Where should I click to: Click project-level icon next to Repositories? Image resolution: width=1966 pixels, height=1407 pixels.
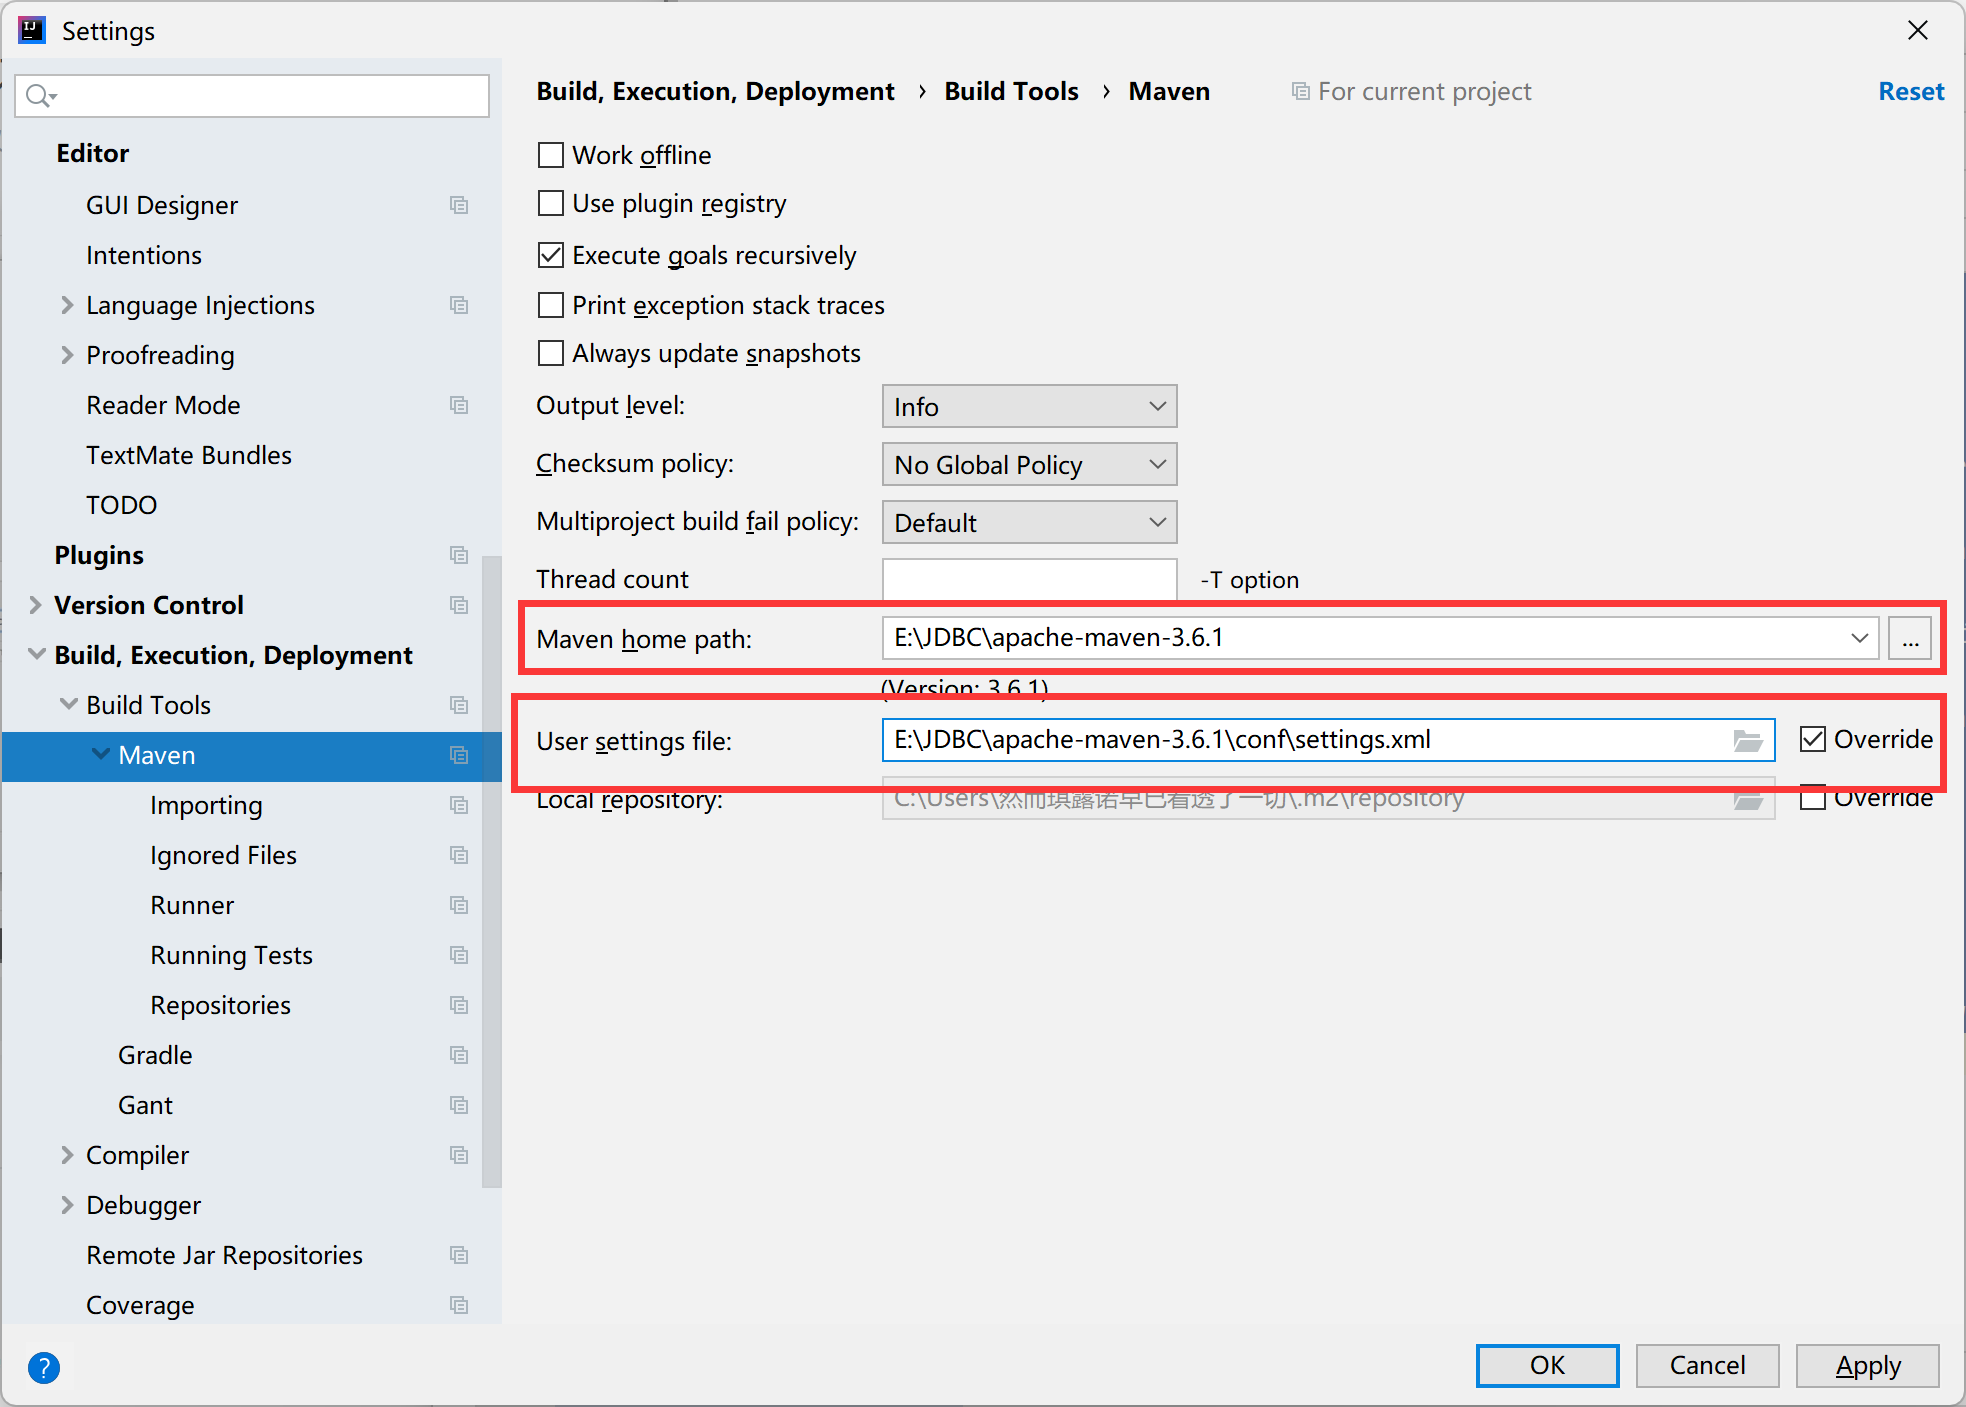tap(459, 1005)
